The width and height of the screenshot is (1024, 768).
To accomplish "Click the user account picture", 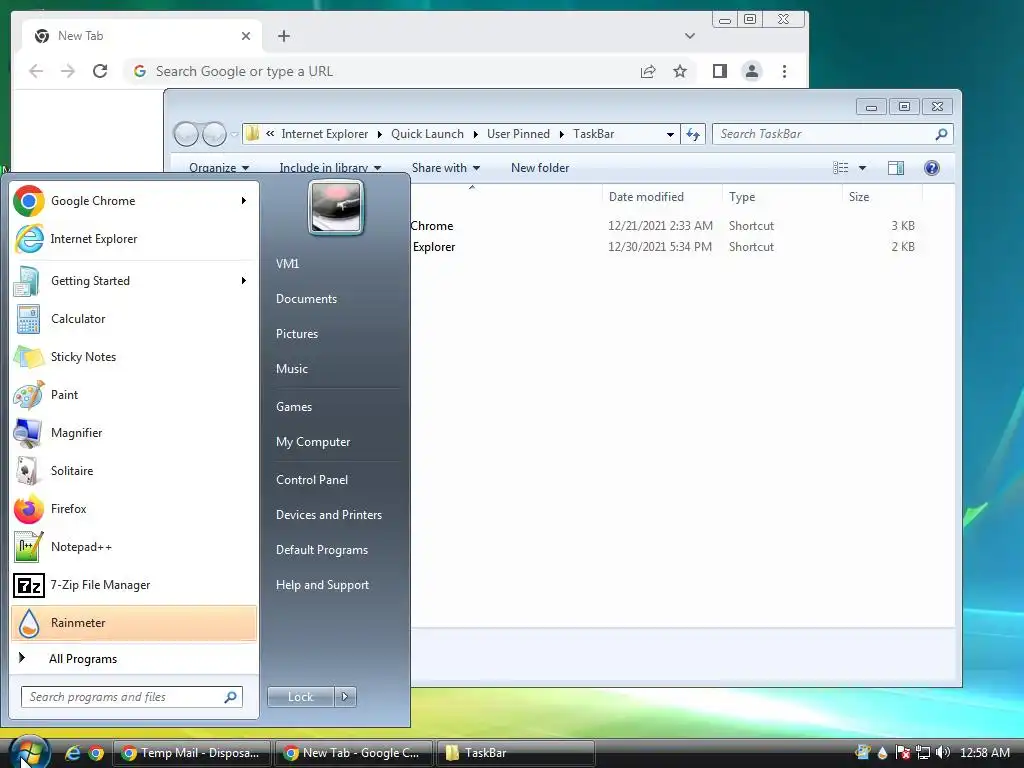I will (336, 208).
